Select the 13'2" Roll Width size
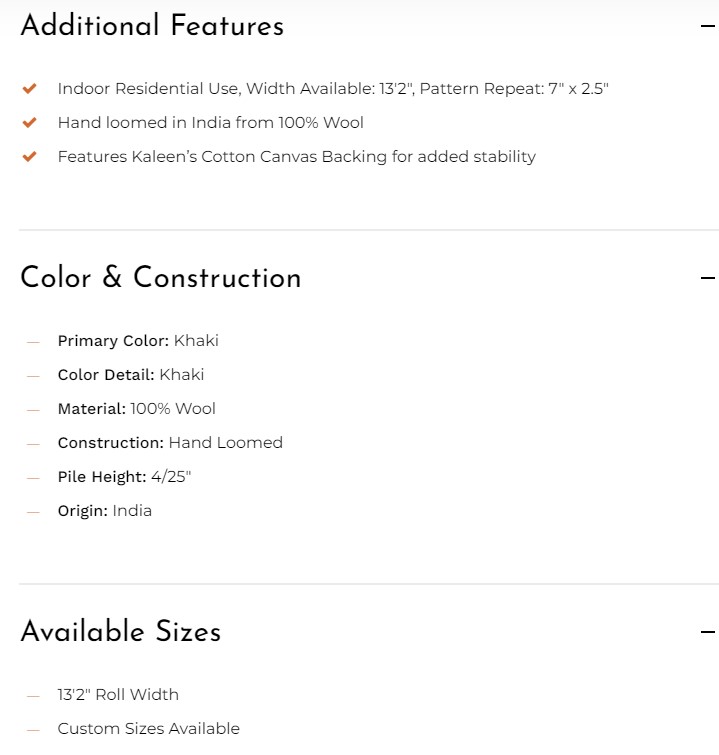 pyautogui.click(x=118, y=695)
